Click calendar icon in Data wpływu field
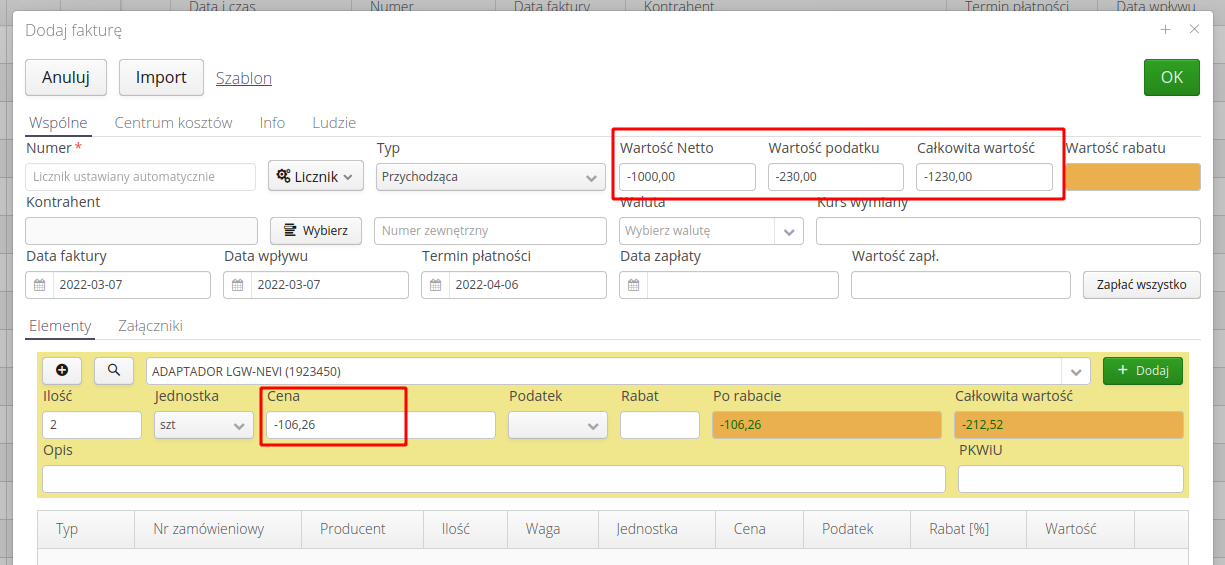This screenshot has width=1225, height=565. tap(238, 285)
